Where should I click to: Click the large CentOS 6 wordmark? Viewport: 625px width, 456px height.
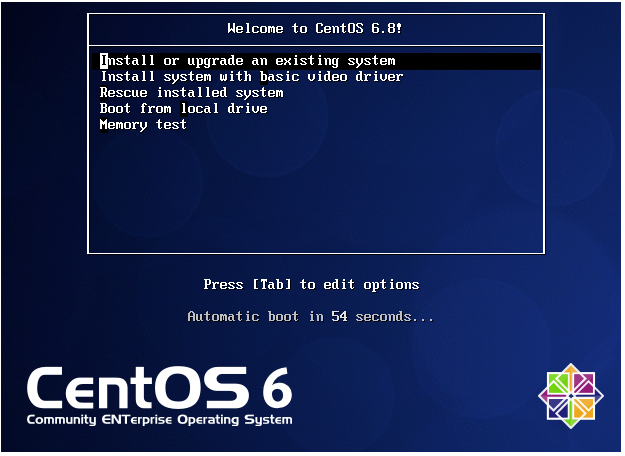pos(159,388)
